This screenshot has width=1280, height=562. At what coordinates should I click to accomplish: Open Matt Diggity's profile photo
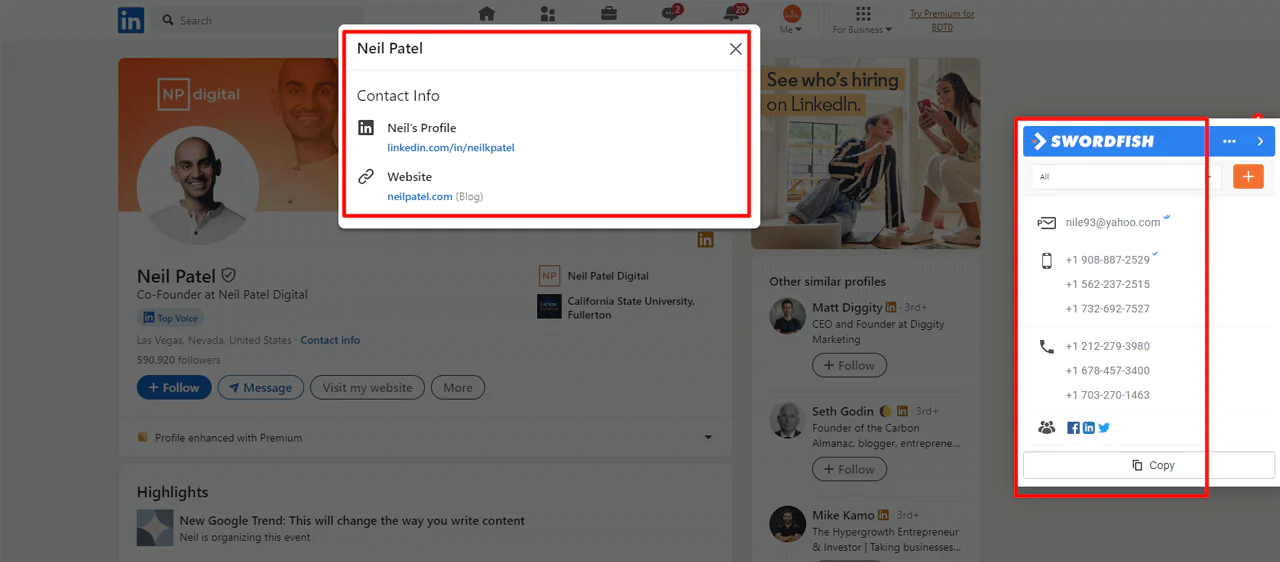[788, 316]
